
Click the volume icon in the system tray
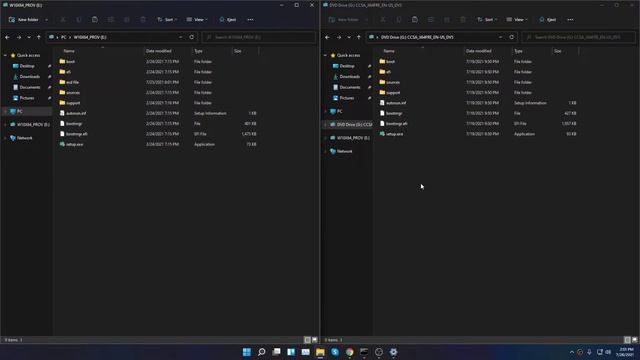click(608, 352)
